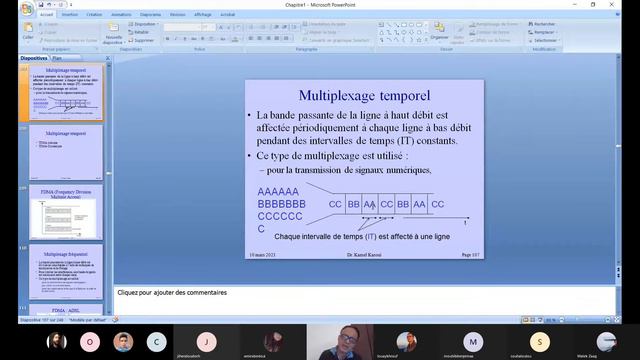The image size is (640, 360).
Task: Open the Création ribbon tab
Action: 94,15
